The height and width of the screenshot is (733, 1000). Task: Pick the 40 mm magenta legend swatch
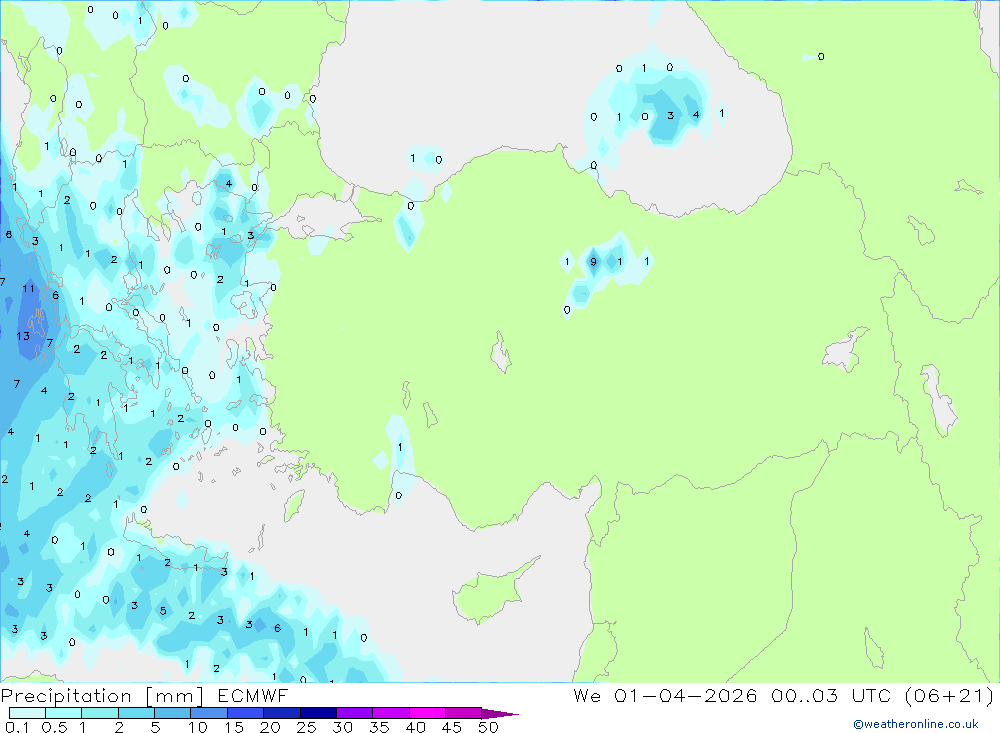427,713
